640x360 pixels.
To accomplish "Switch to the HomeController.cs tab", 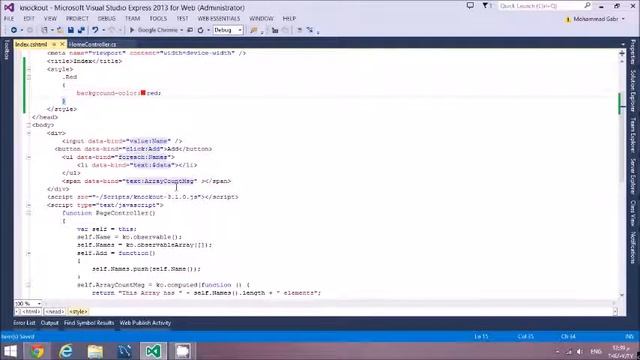I will pos(92,44).
